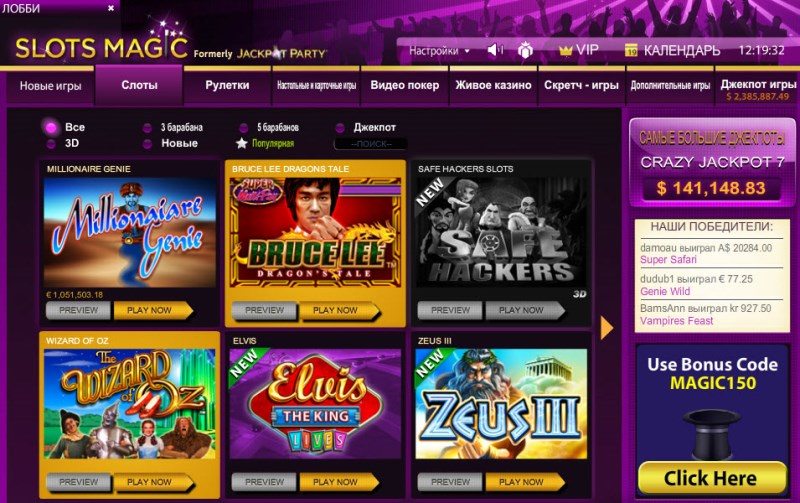800x503 pixels.
Task: Click the game search (ПОИСК) field
Action: (x=371, y=144)
